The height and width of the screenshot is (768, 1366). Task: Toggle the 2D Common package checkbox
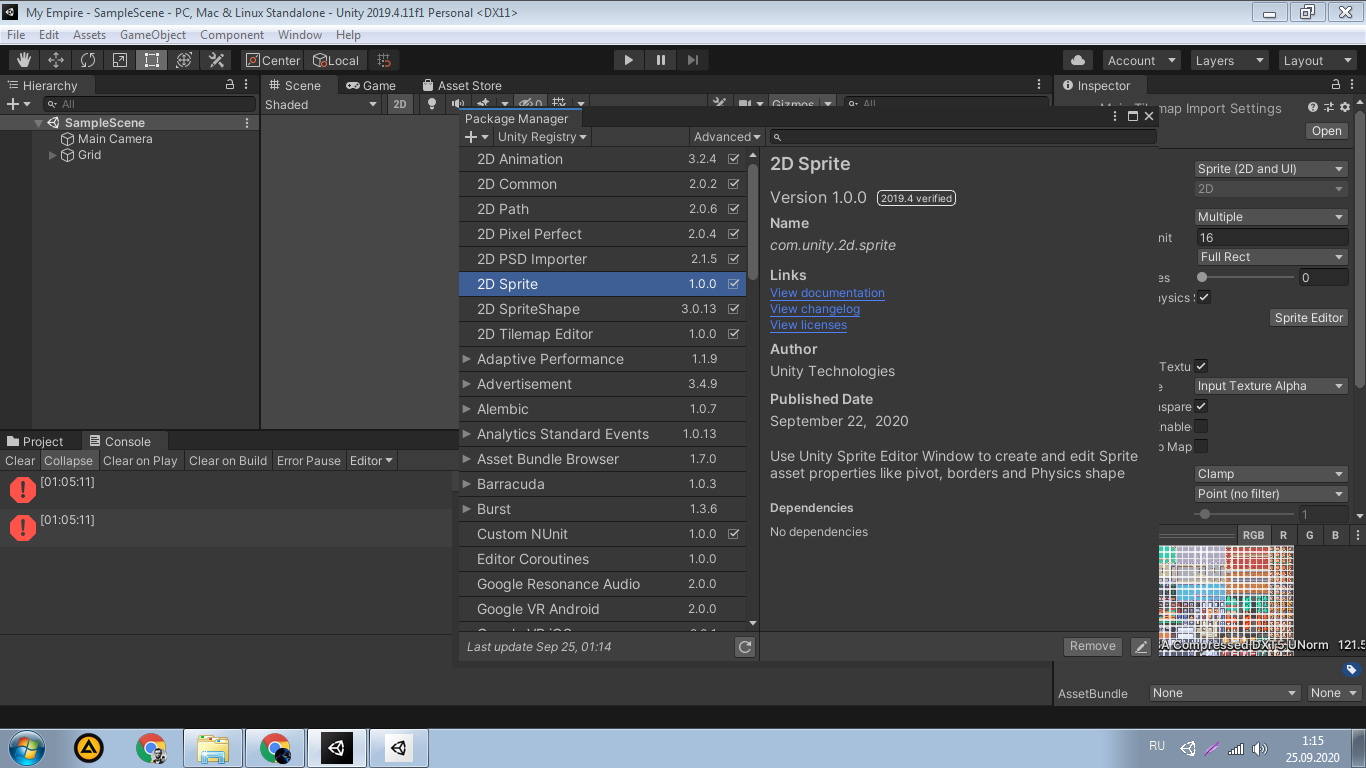[x=734, y=184]
